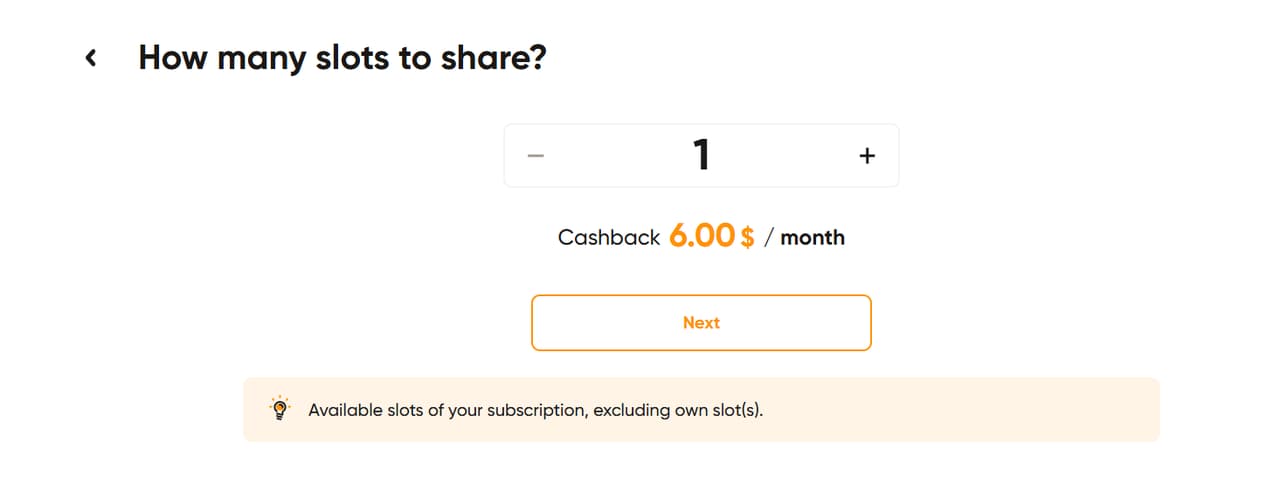This screenshot has height=477, width=1280.
Task: Go back using the left chevron arrow
Action: click(91, 58)
